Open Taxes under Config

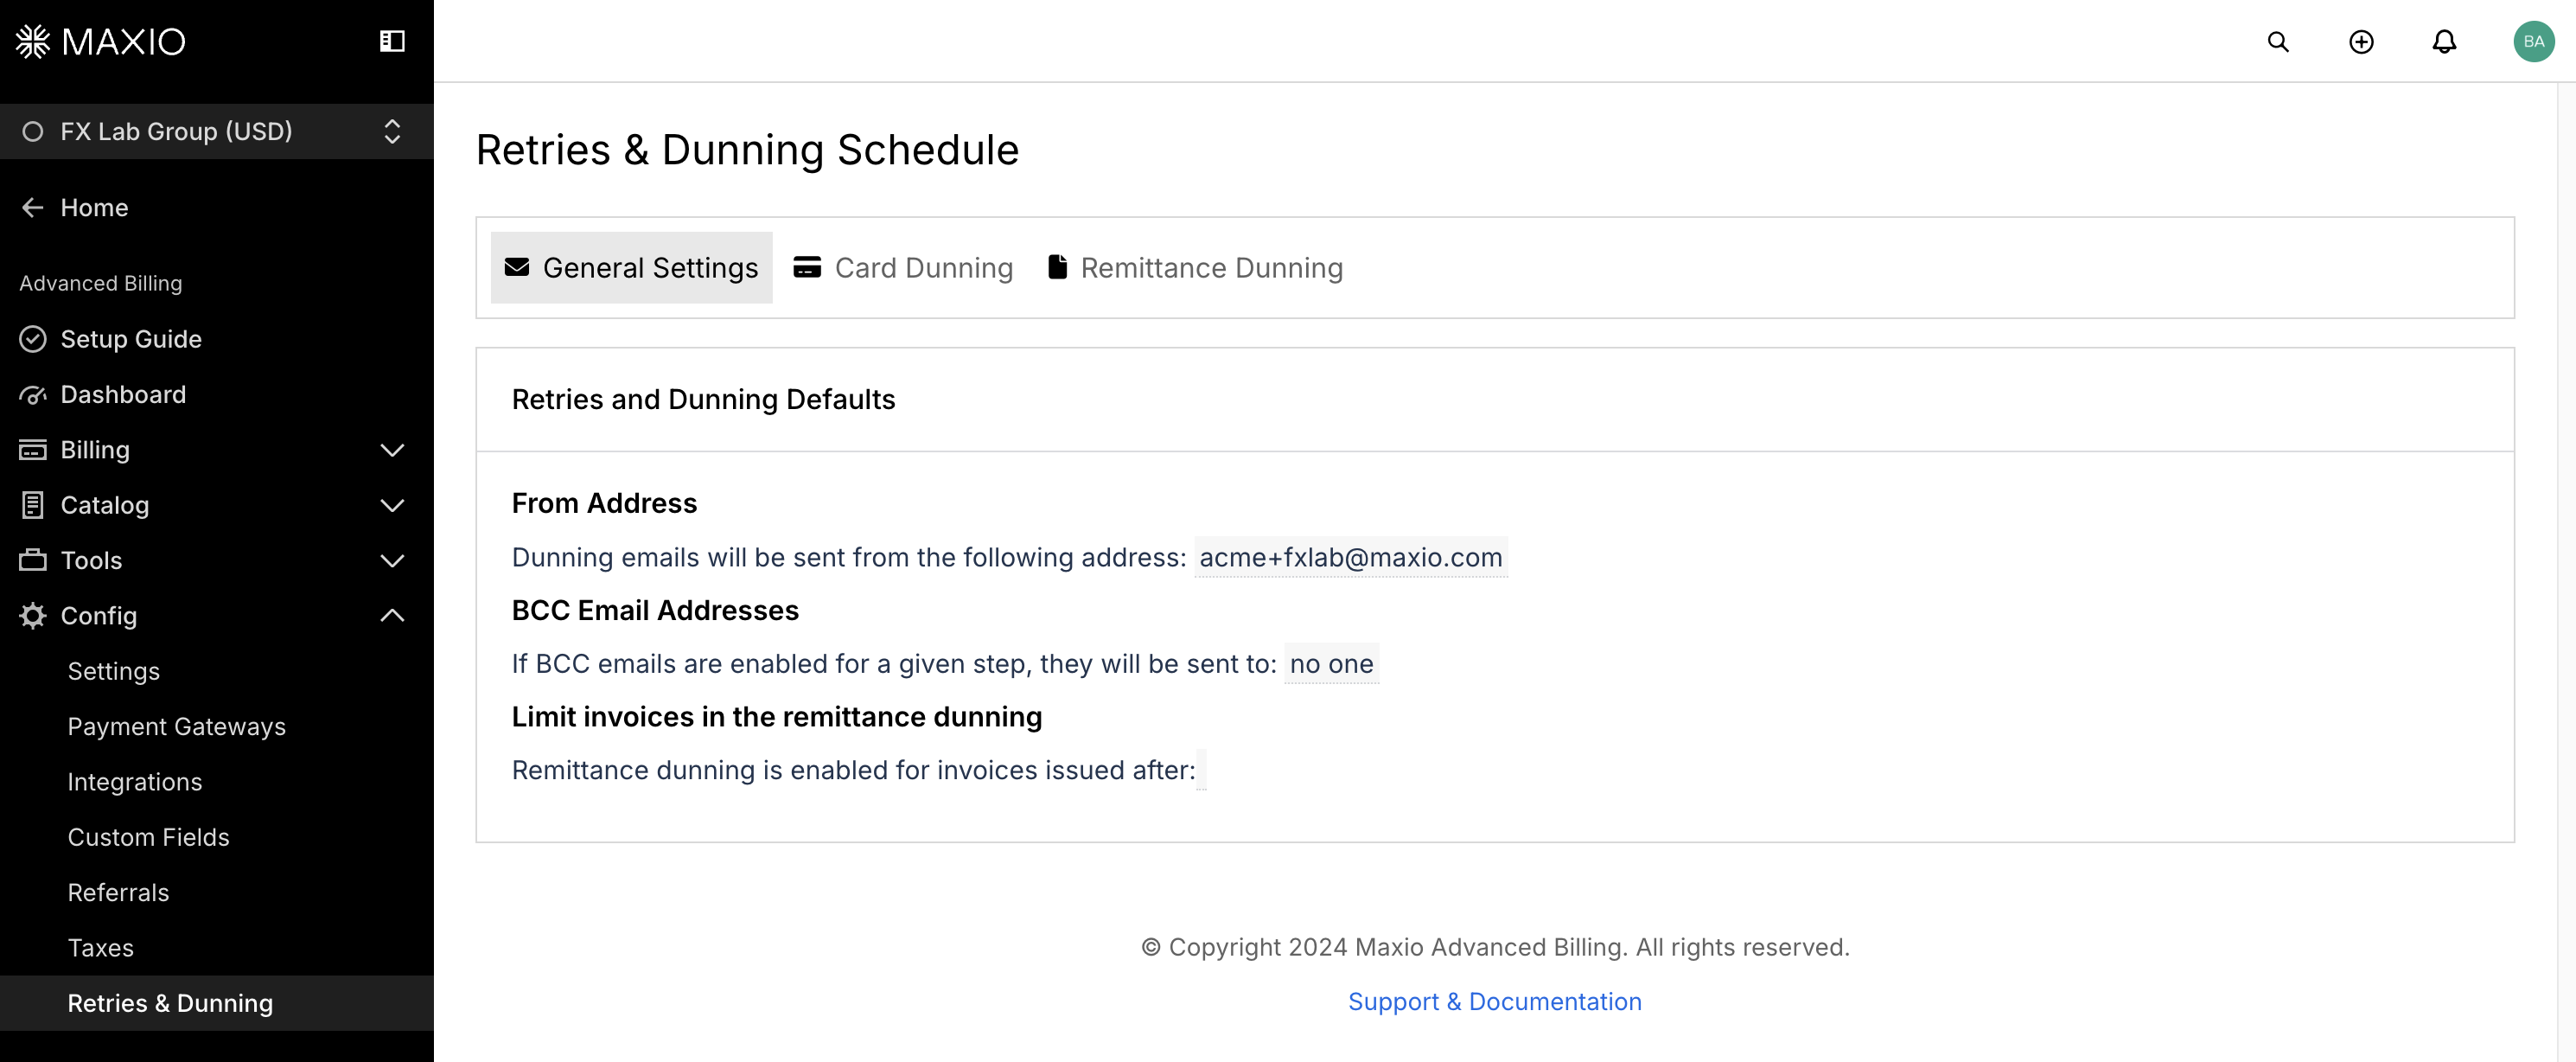100,947
